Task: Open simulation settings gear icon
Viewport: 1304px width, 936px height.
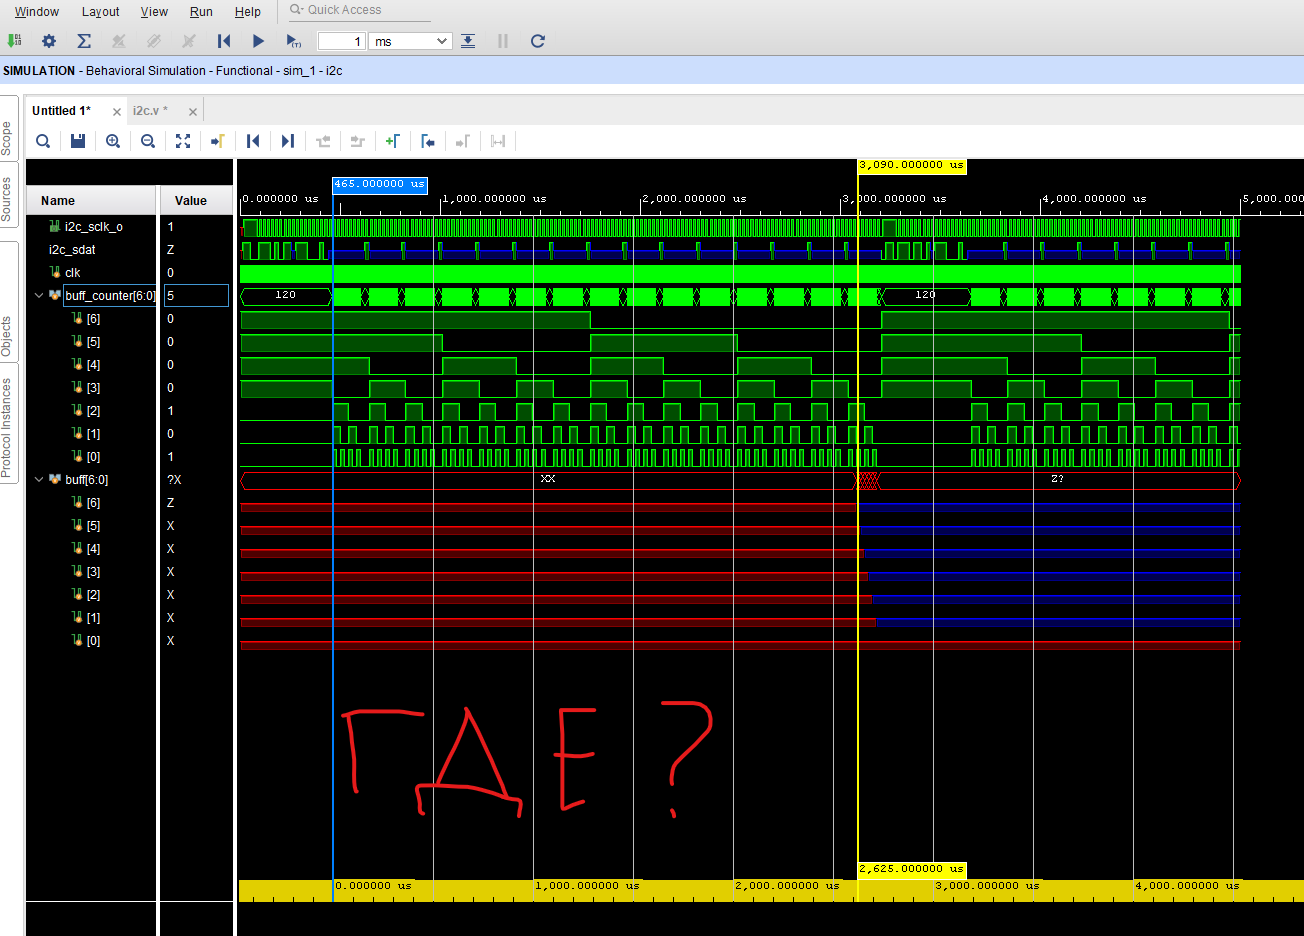Action: coord(49,41)
